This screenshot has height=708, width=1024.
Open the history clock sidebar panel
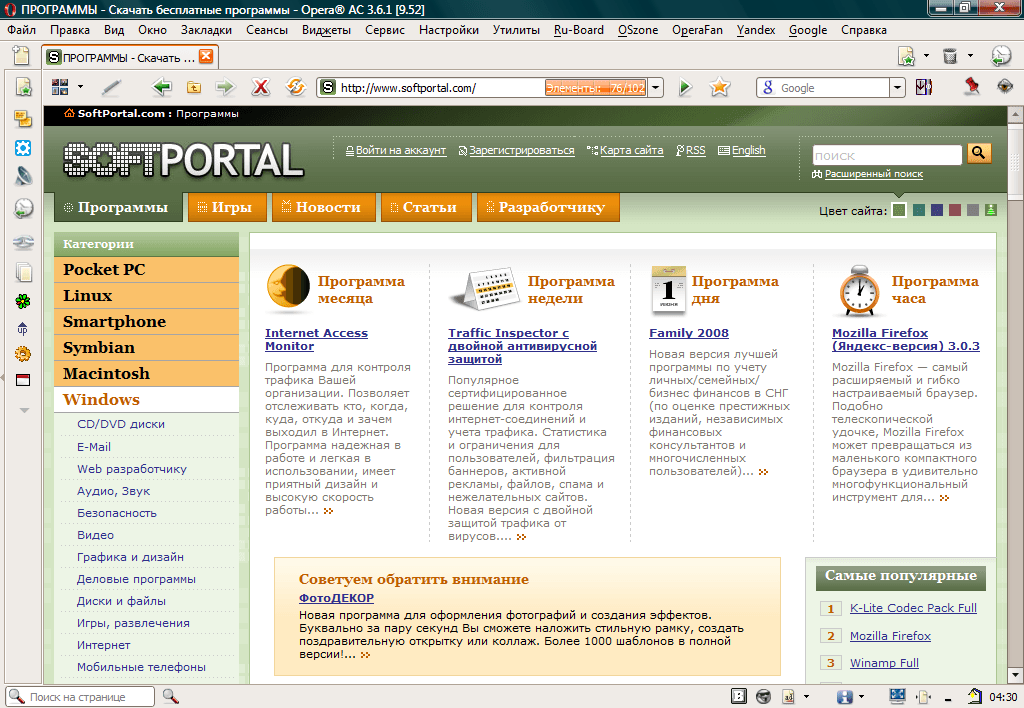(x=24, y=208)
